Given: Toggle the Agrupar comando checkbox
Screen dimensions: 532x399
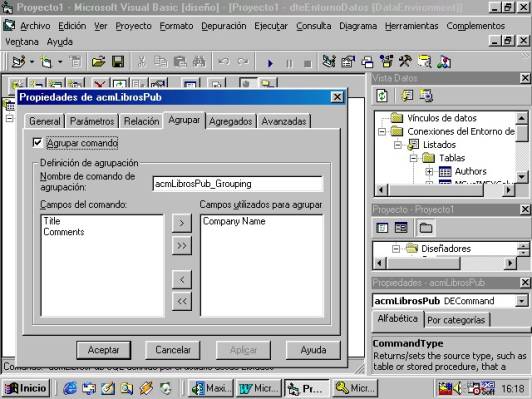Looking at the screenshot, I should tap(37, 142).
